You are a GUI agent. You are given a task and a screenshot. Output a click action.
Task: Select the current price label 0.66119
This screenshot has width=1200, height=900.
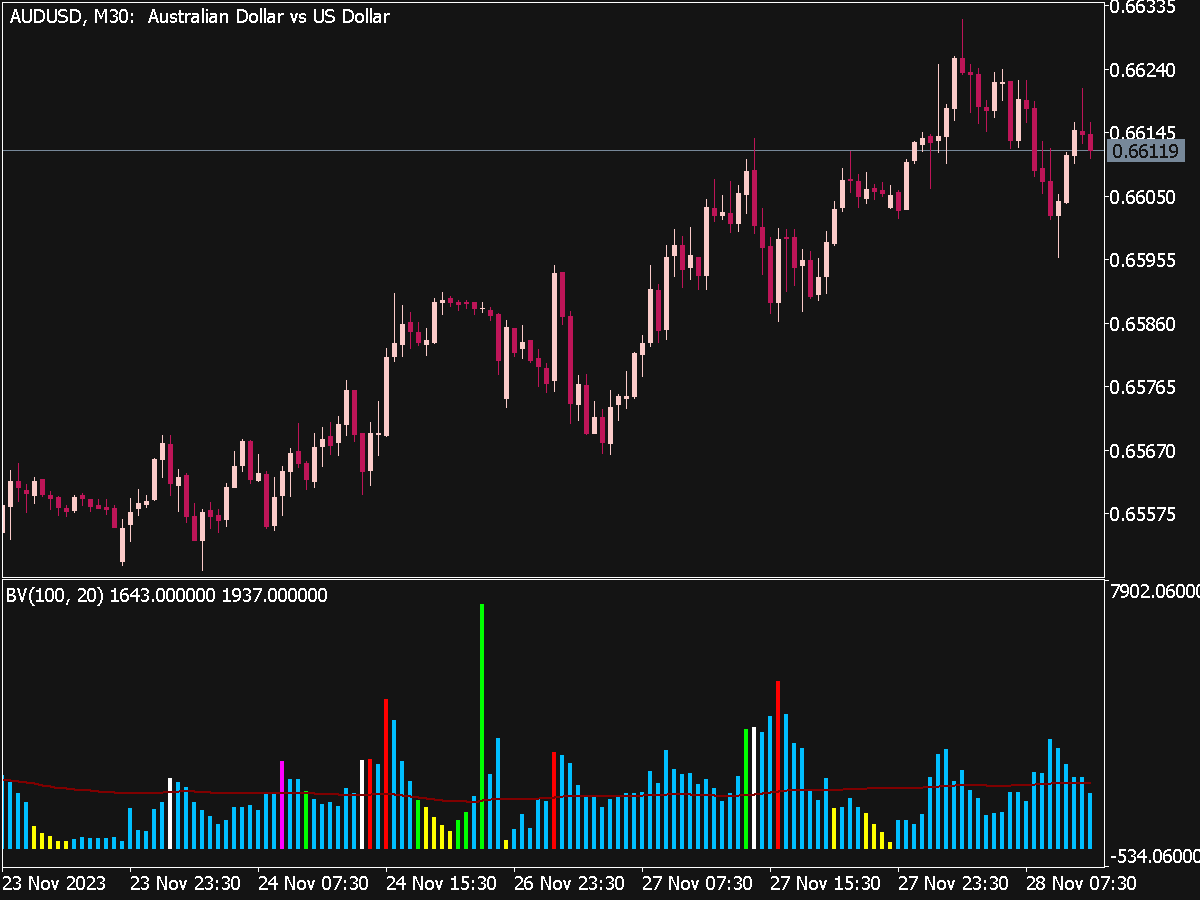(1148, 151)
